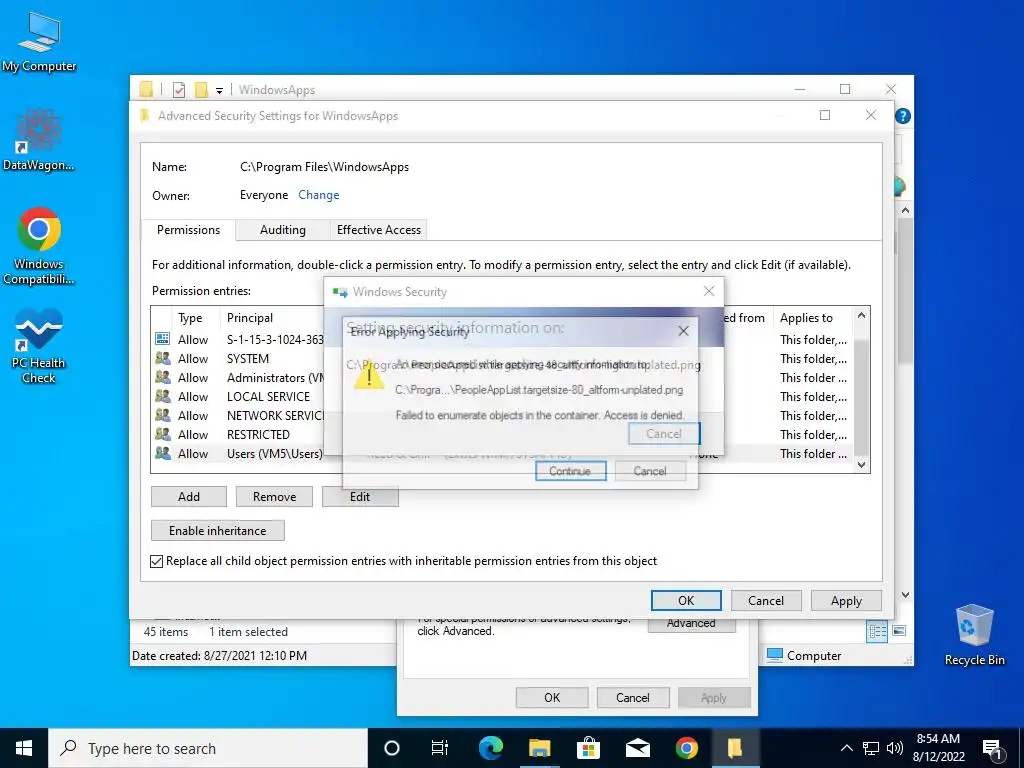Sort by the Type column header

190,318
